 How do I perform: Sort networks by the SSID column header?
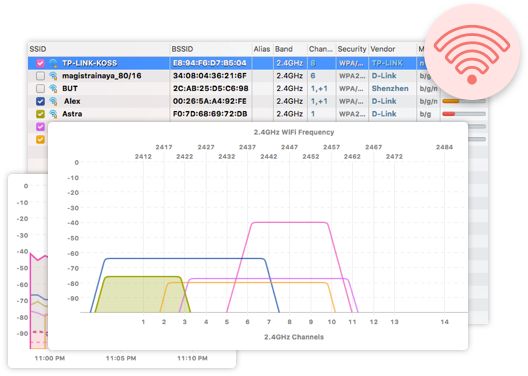pos(38,49)
